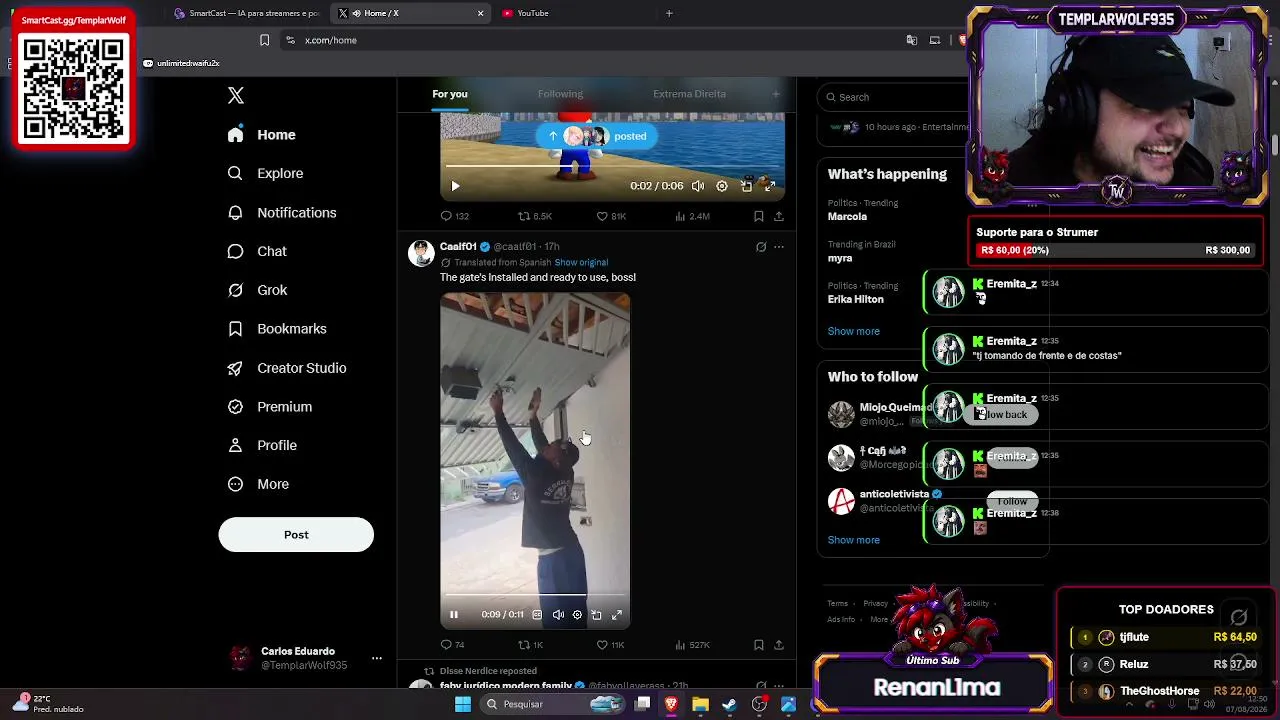Open Chat from the sidebar

click(258, 251)
